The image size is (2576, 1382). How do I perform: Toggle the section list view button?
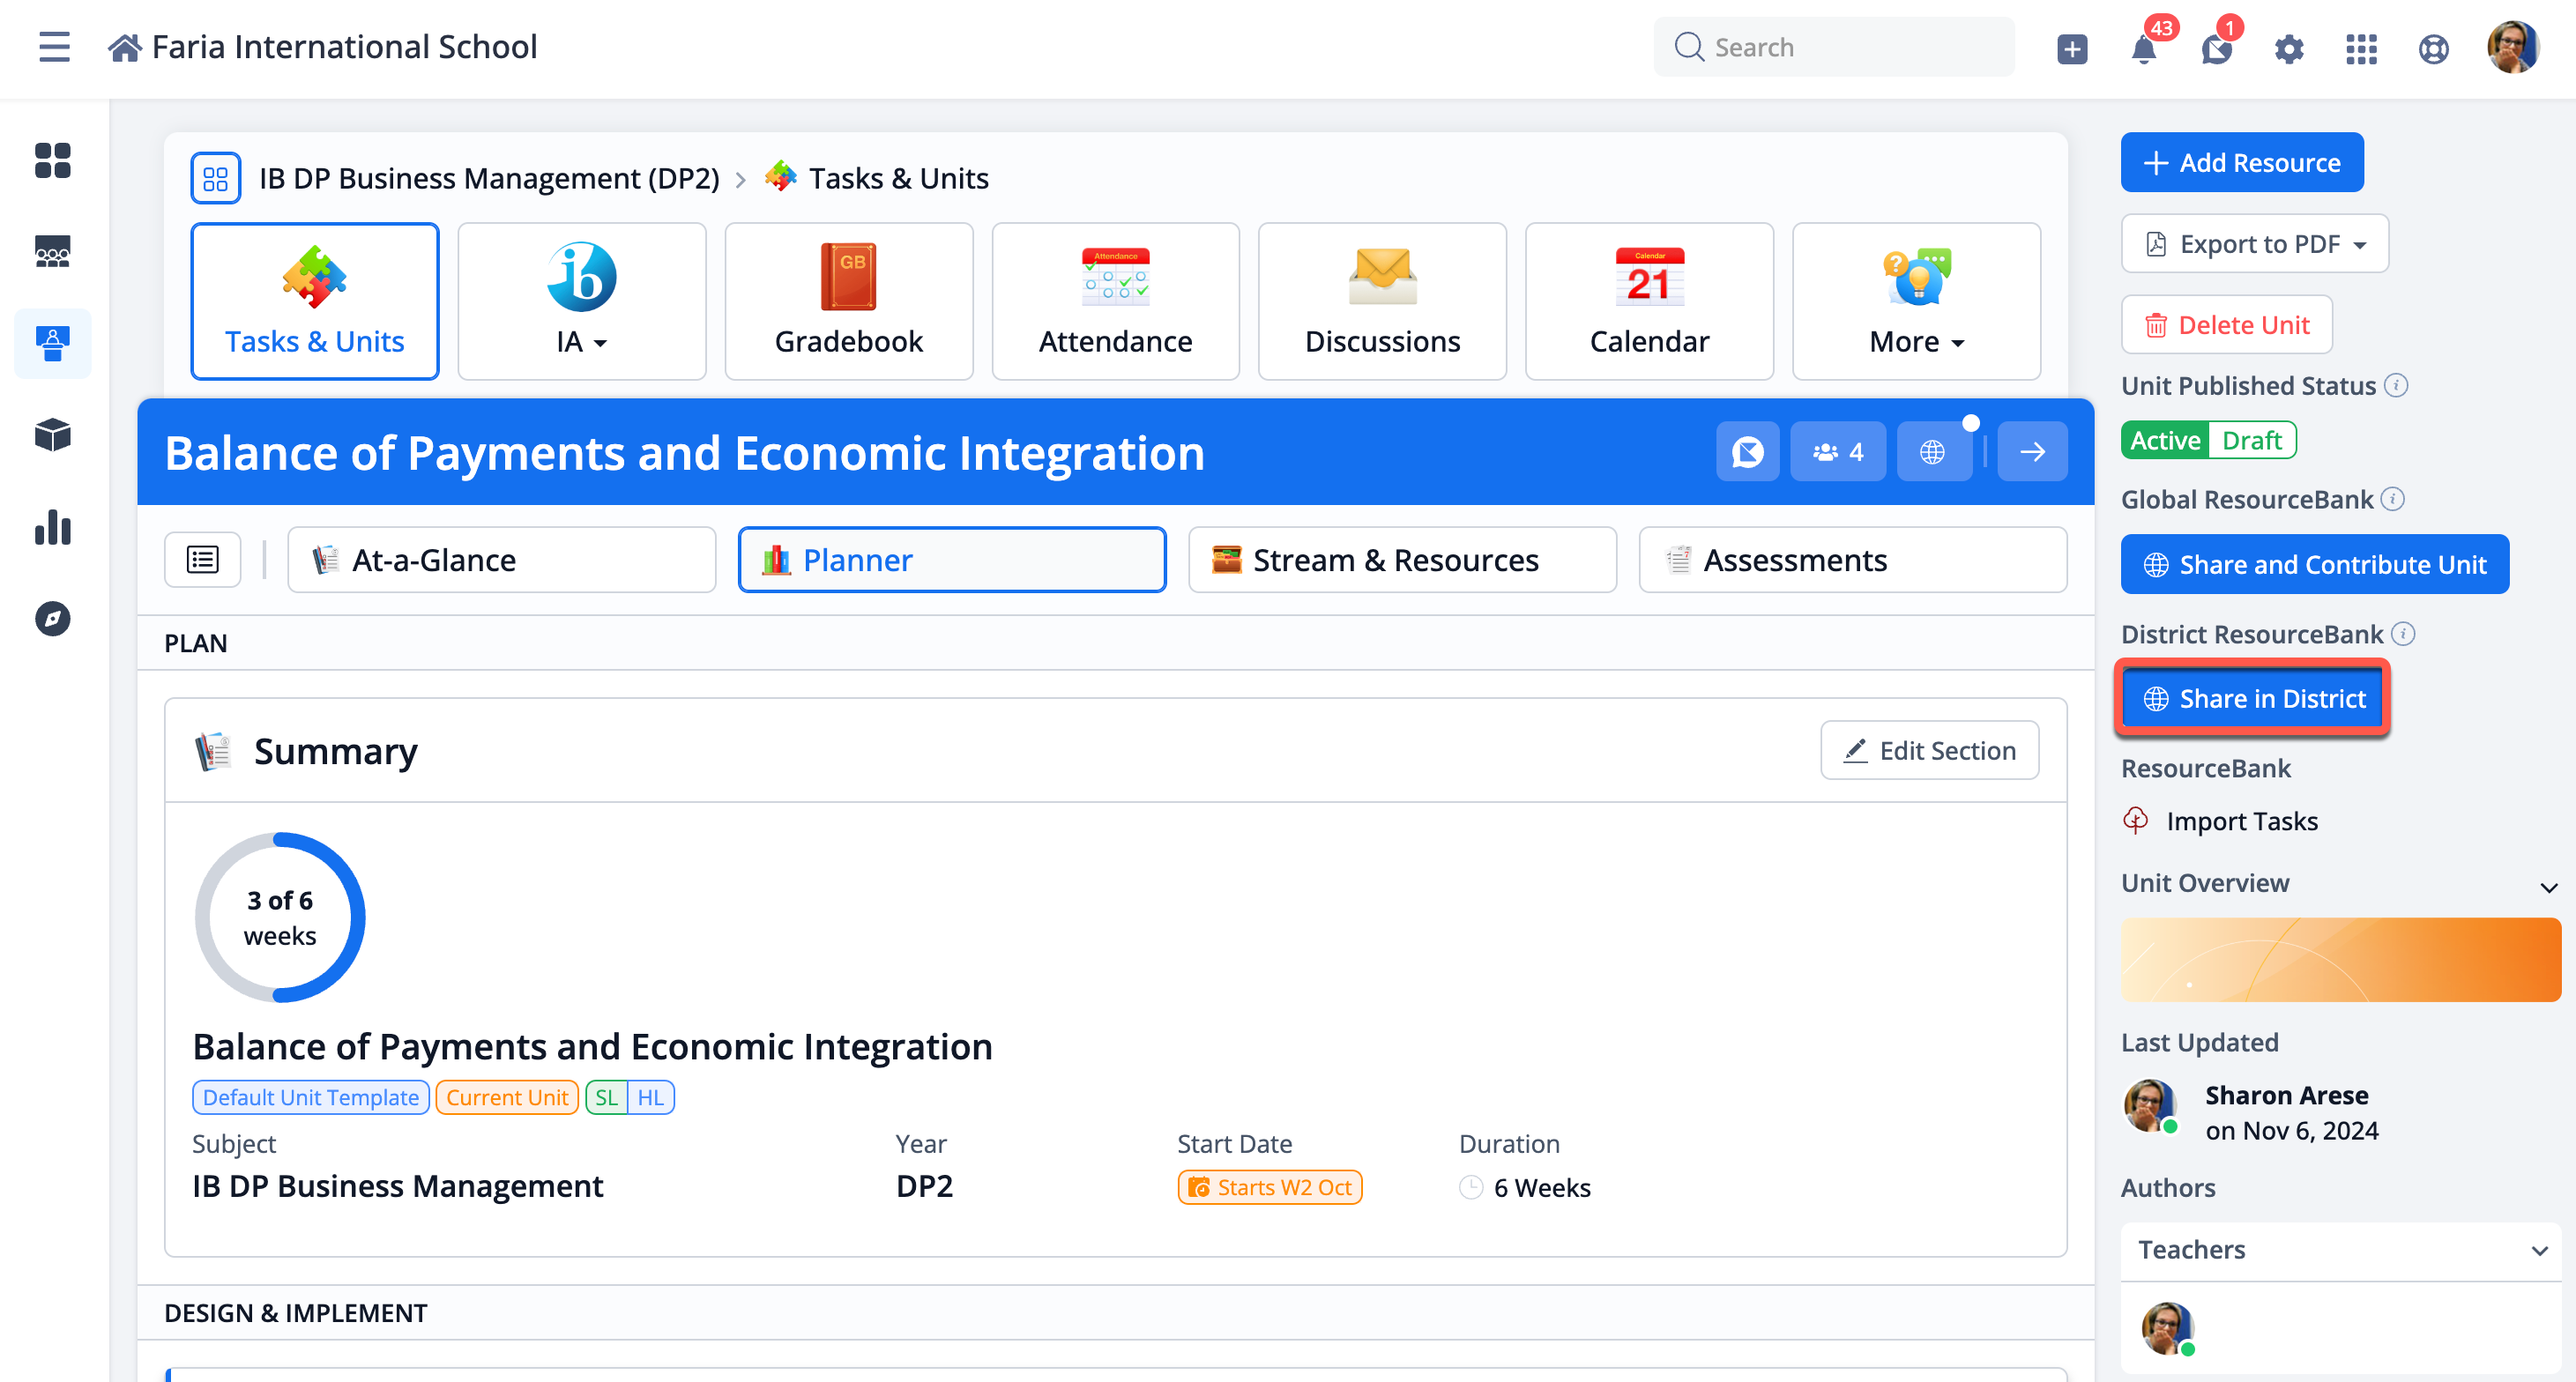202,560
